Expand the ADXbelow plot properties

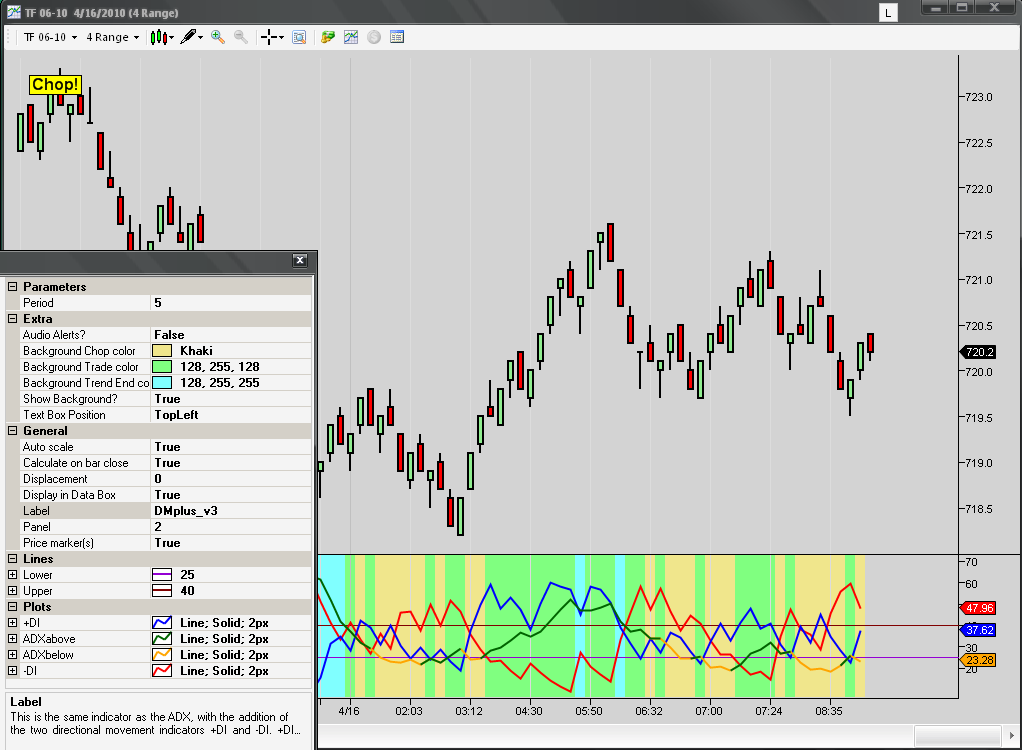pyautogui.click(x=12, y=655)
